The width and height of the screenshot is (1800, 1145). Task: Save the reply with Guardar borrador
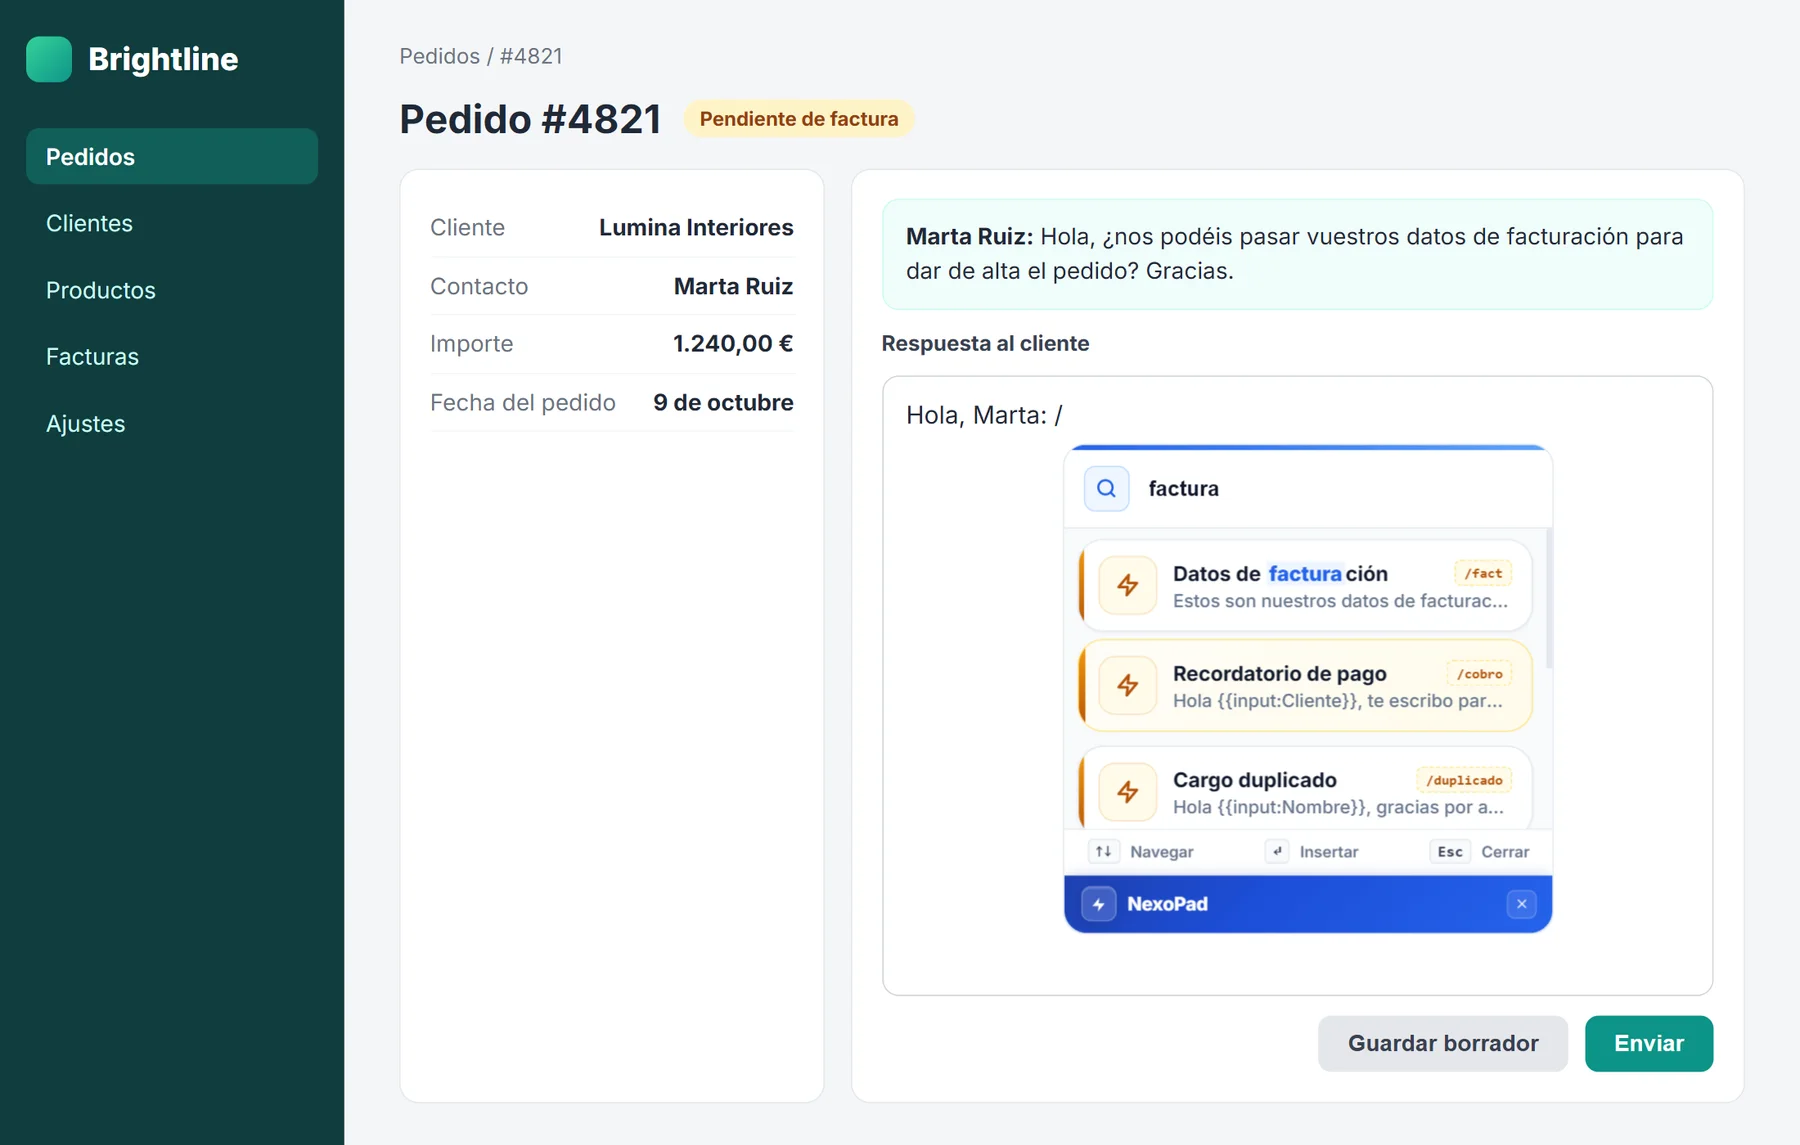click(x=1442, y=1043)
